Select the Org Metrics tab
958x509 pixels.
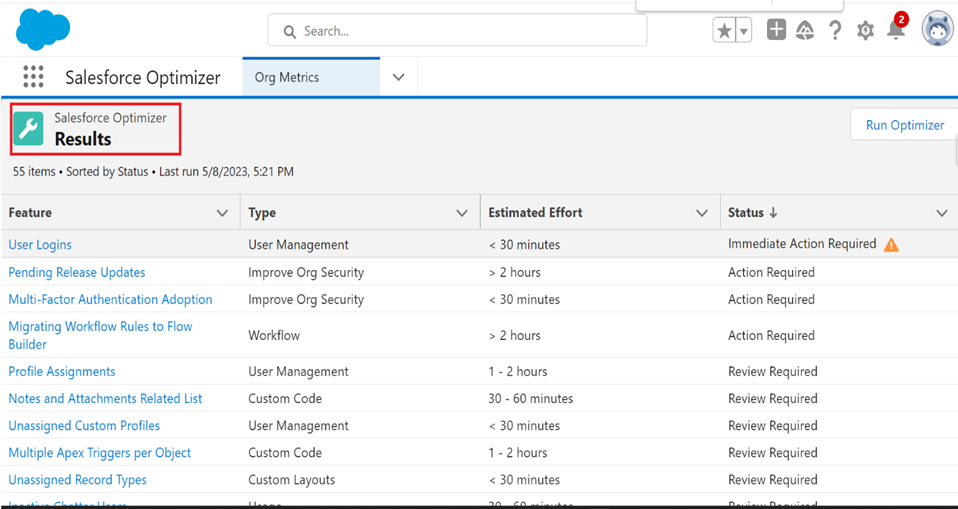click(x=311, y=78)
